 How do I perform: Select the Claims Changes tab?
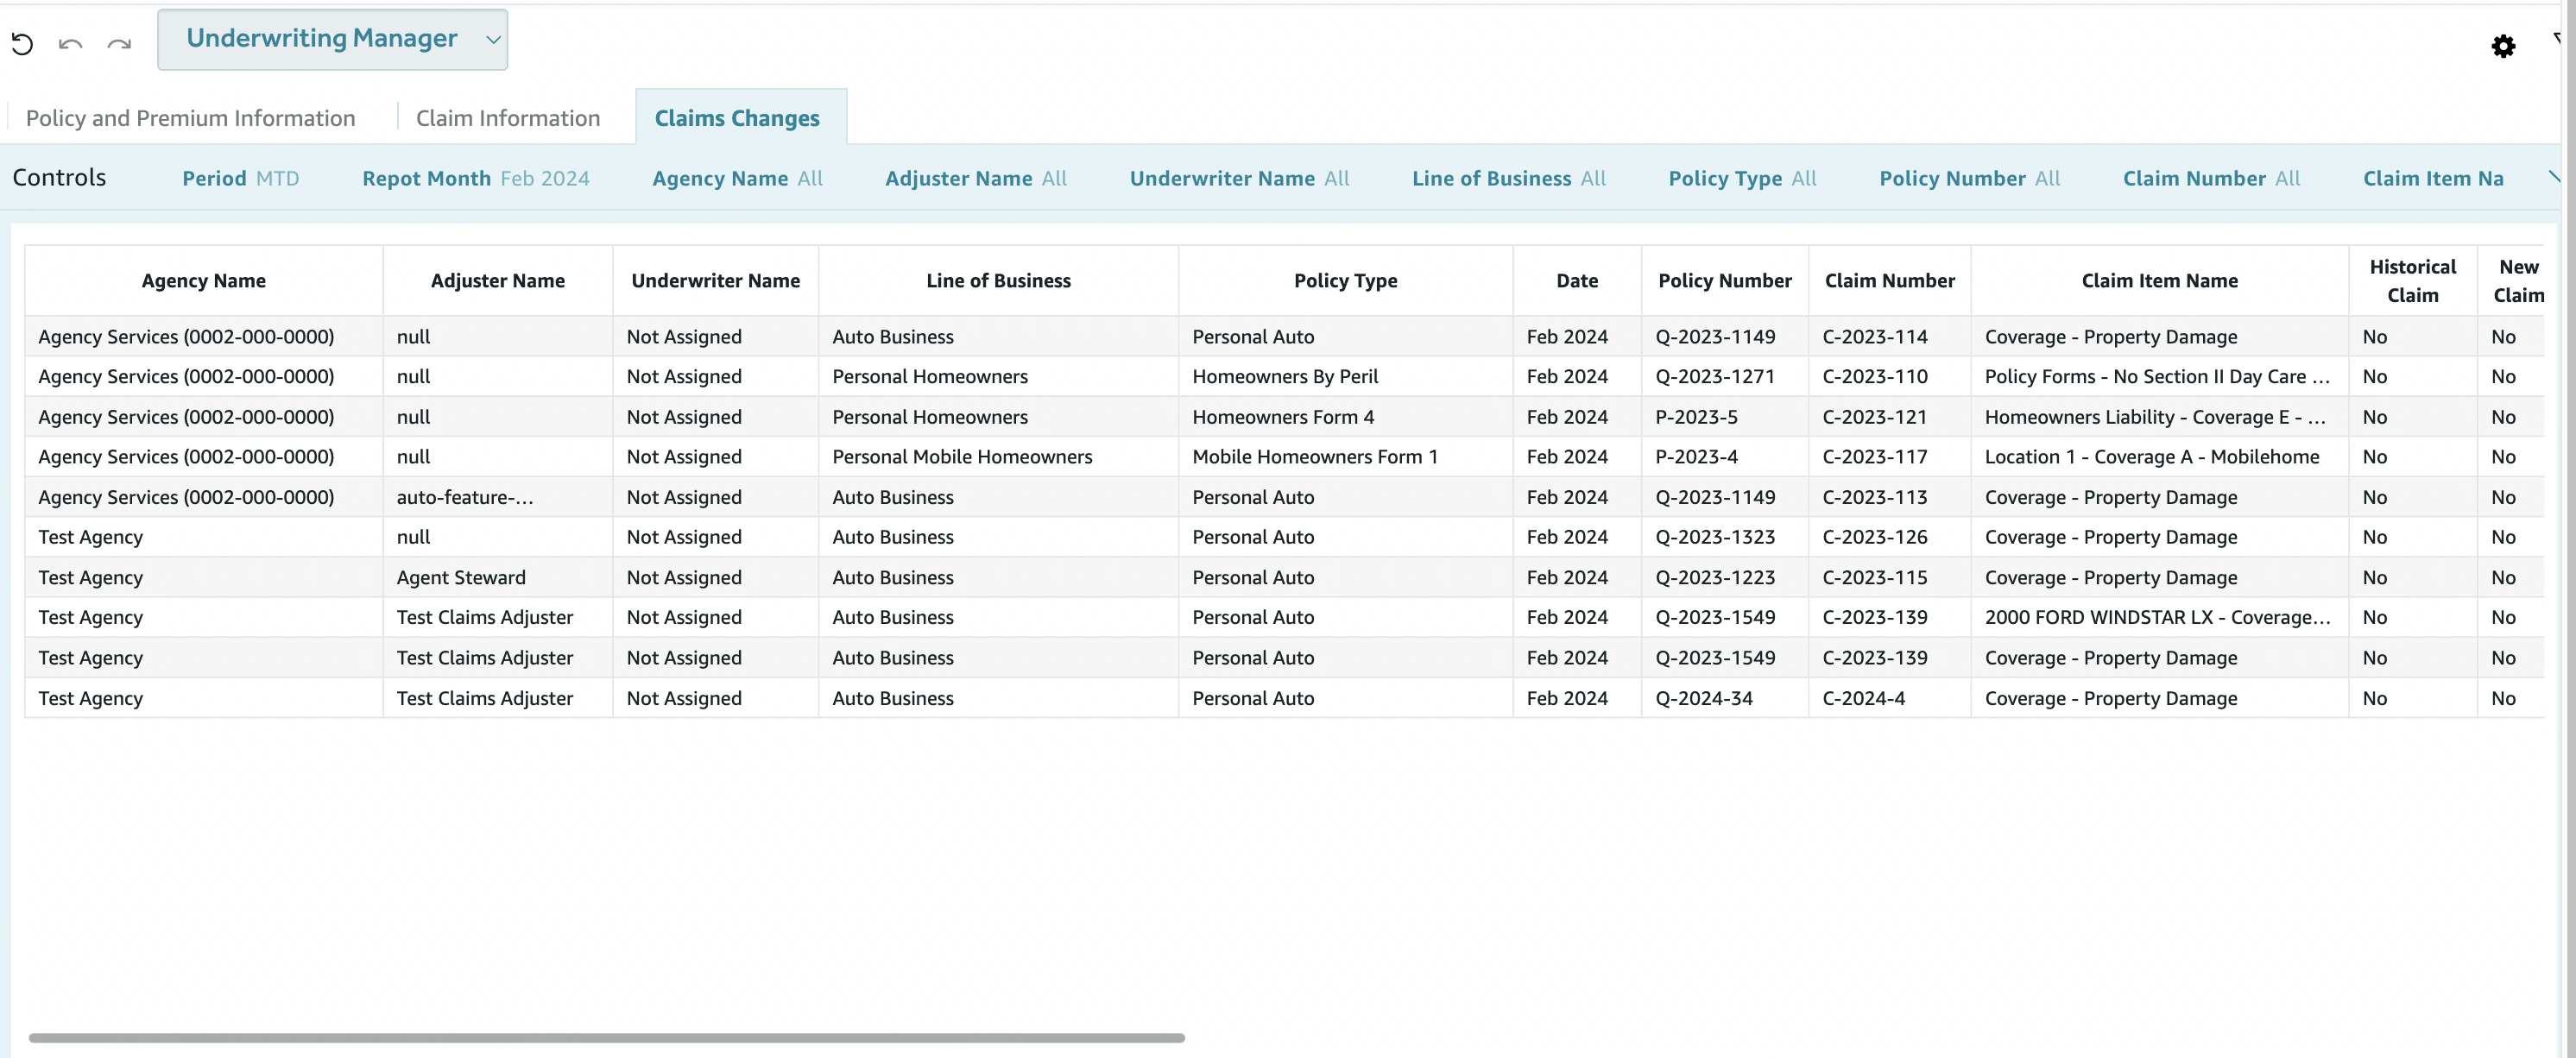coord(737,118)
